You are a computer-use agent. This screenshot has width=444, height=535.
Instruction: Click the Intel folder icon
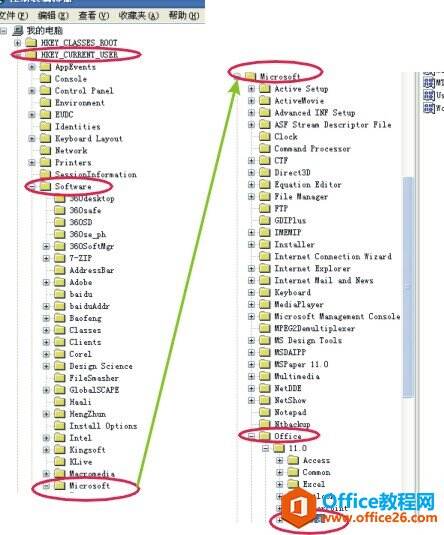tap(60, 438)
